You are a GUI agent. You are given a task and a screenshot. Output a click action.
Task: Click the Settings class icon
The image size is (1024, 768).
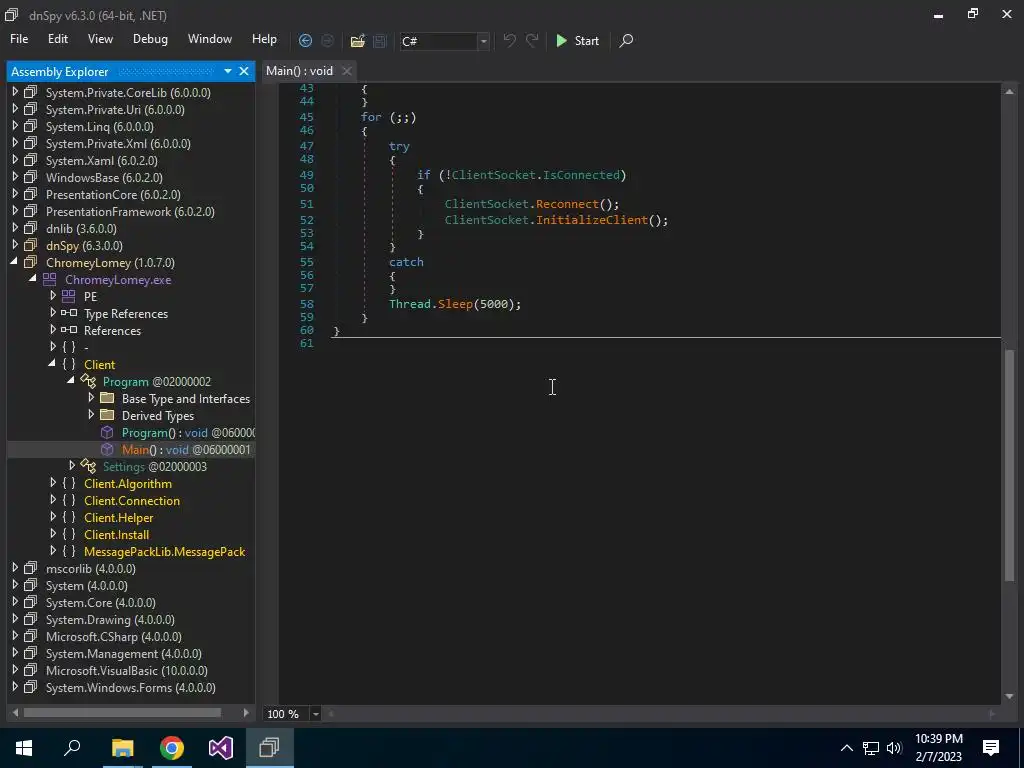88,466
